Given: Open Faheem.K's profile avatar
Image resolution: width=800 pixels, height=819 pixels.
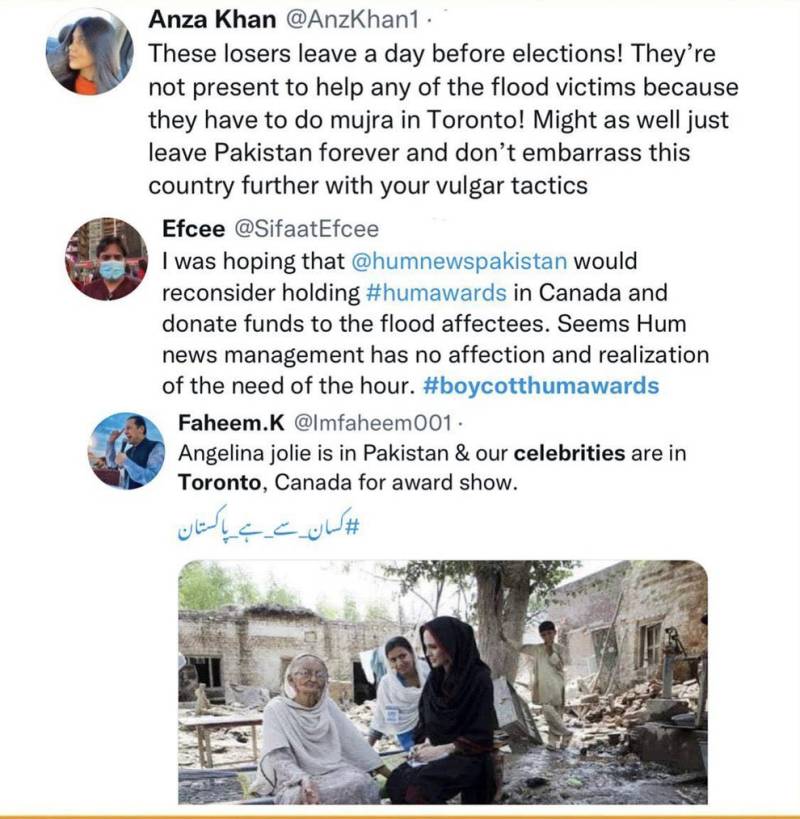Looking at the screenshot, I should (126, 450).
